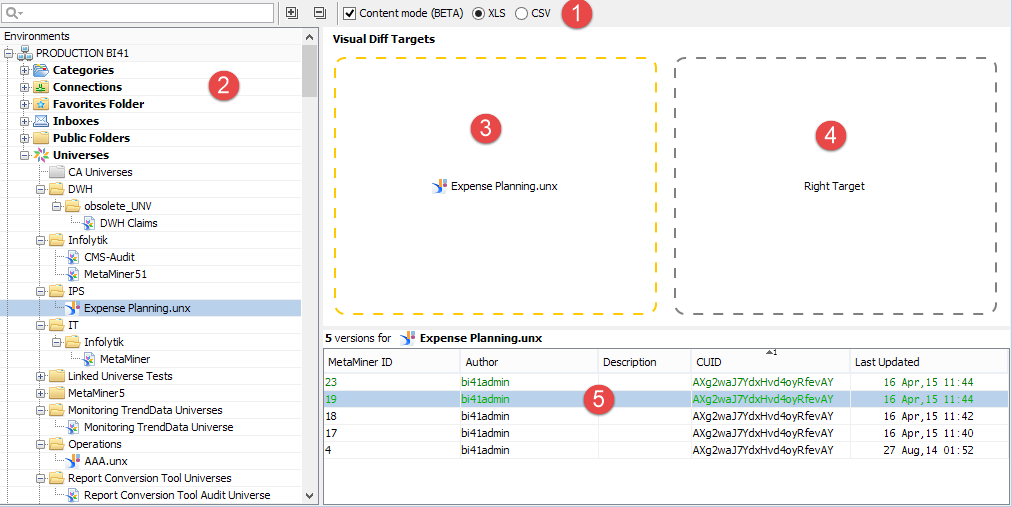Click Report Conversion Tool Audit Universe icon

pyautogui.click(x=73, y=495)
